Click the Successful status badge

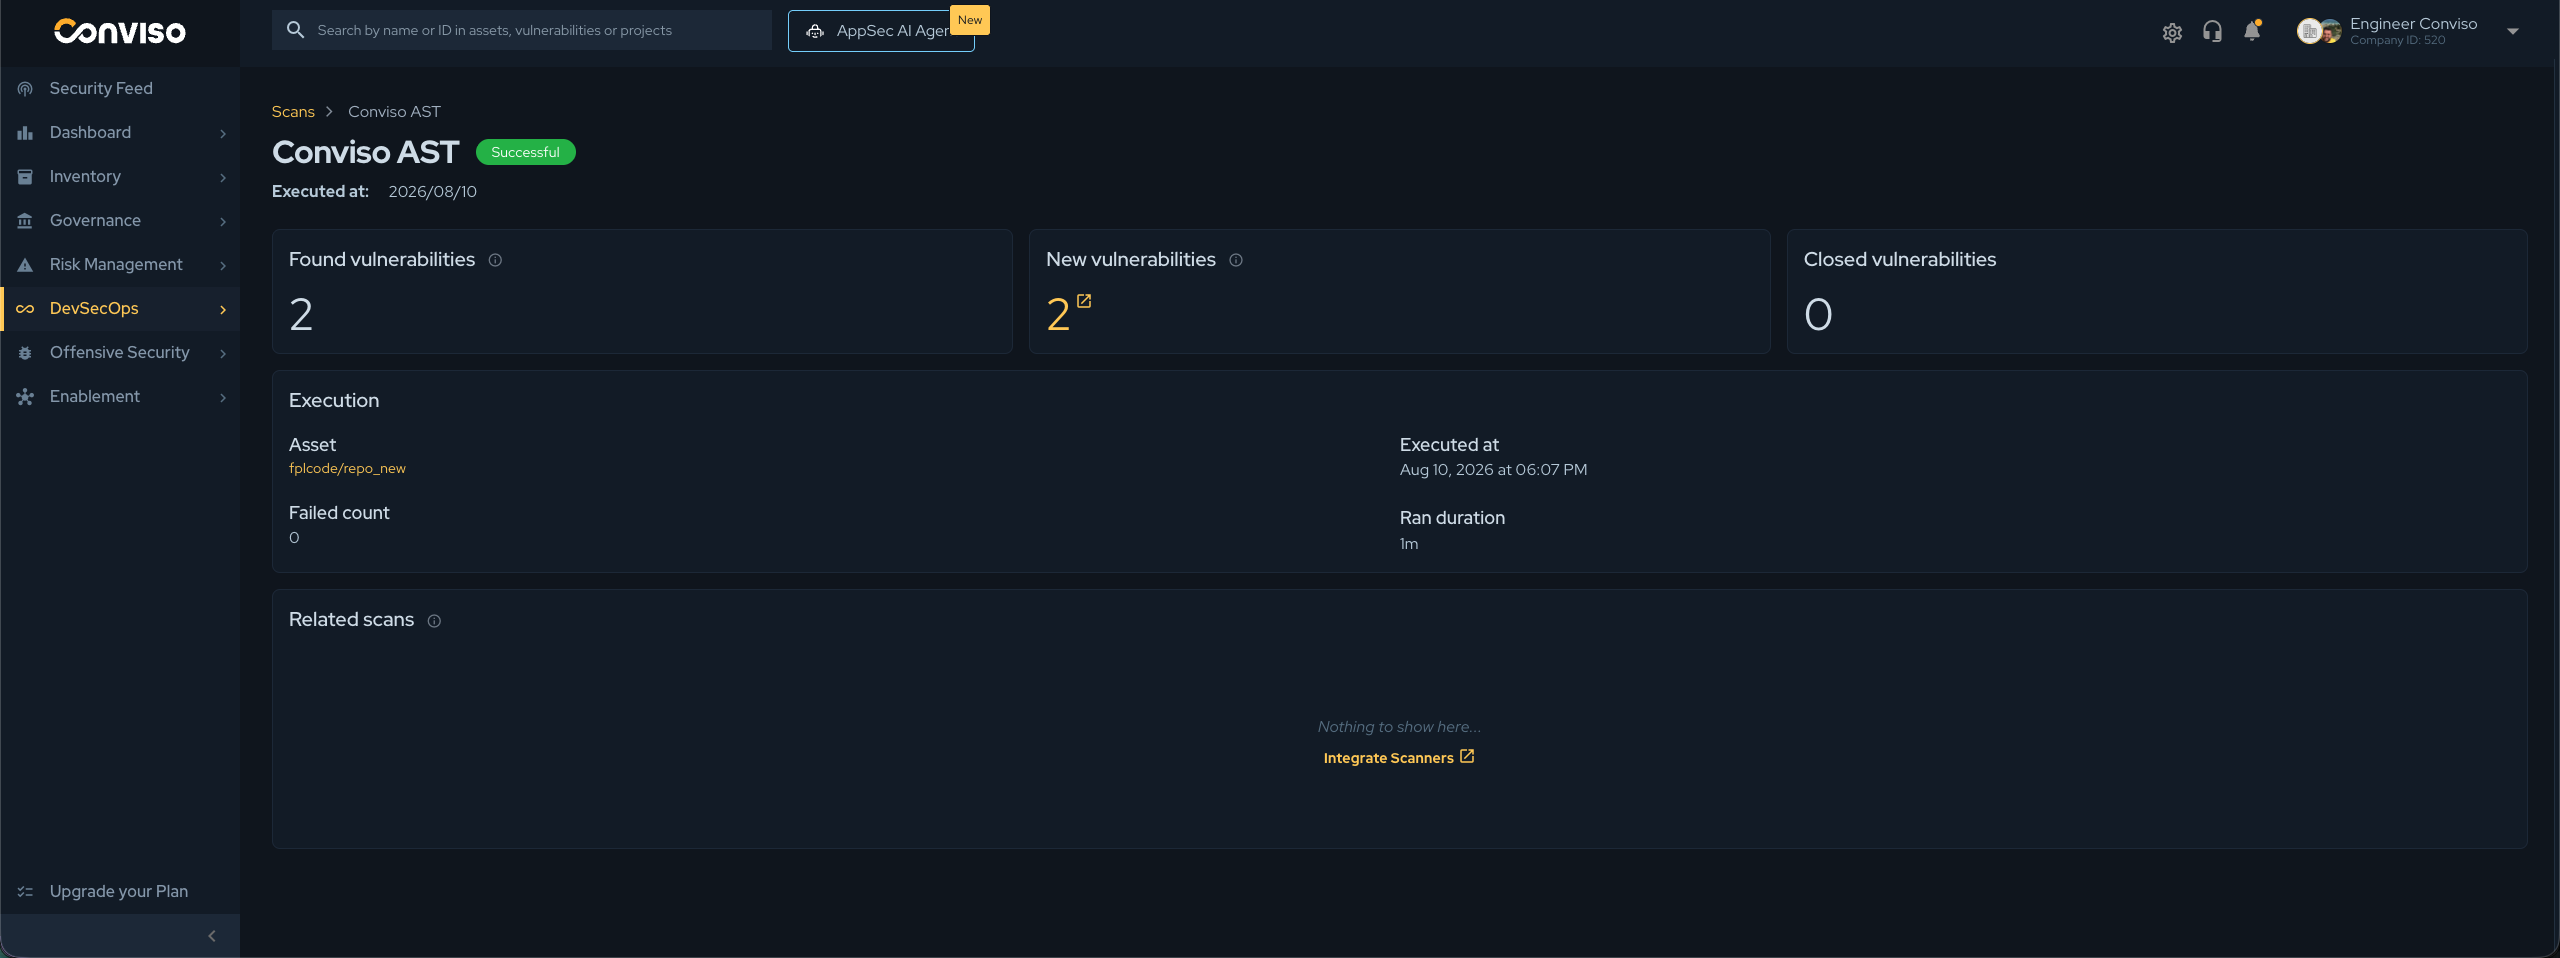[525, 152]
